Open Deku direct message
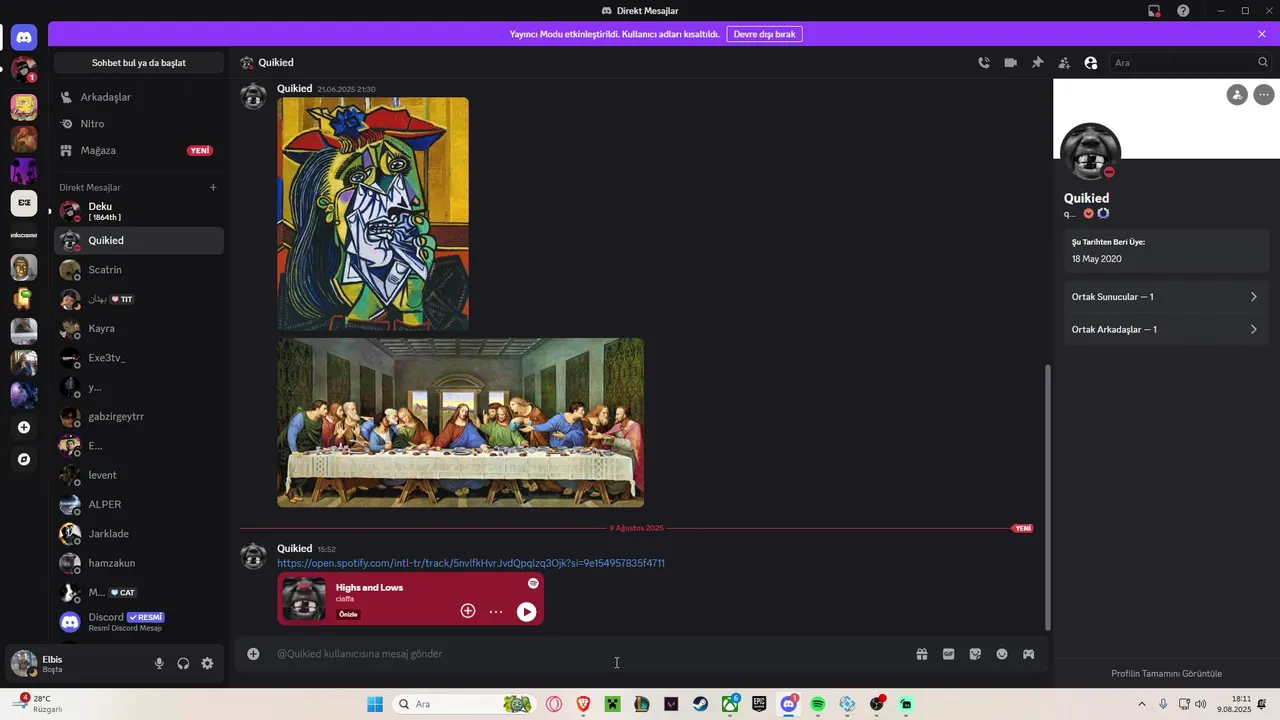The height and width of the screenshot is (720, 1280). click(139, 211)
